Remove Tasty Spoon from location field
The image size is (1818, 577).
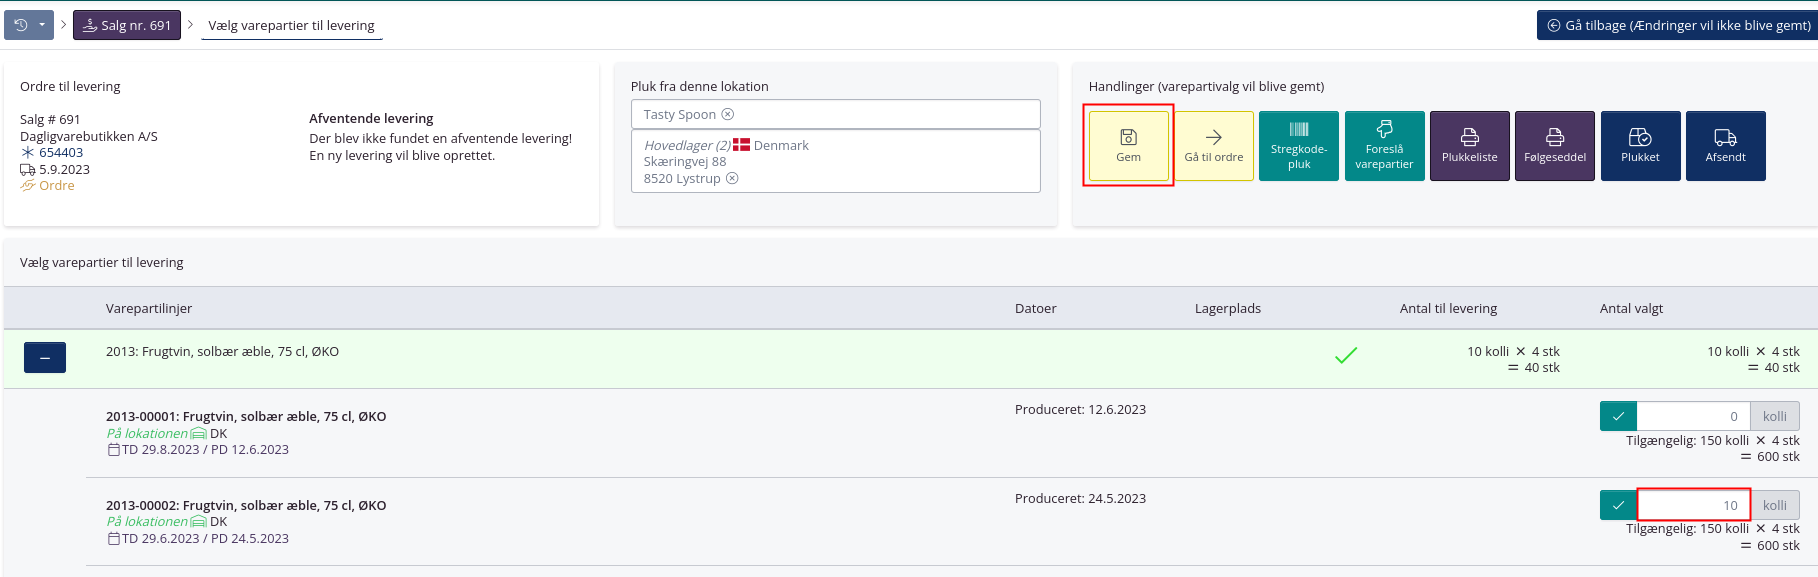[728, 114]
